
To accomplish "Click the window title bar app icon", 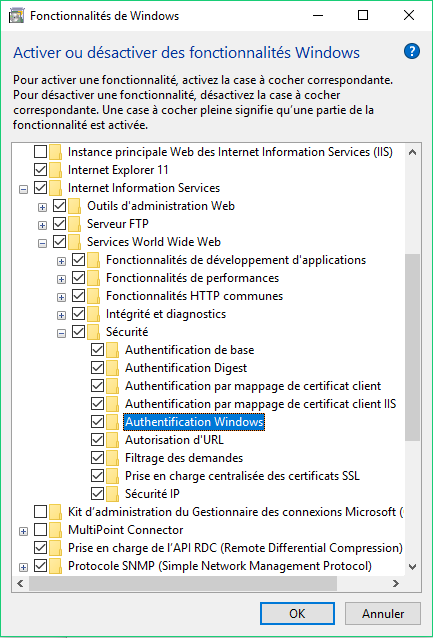I will [x=17, y=16].
